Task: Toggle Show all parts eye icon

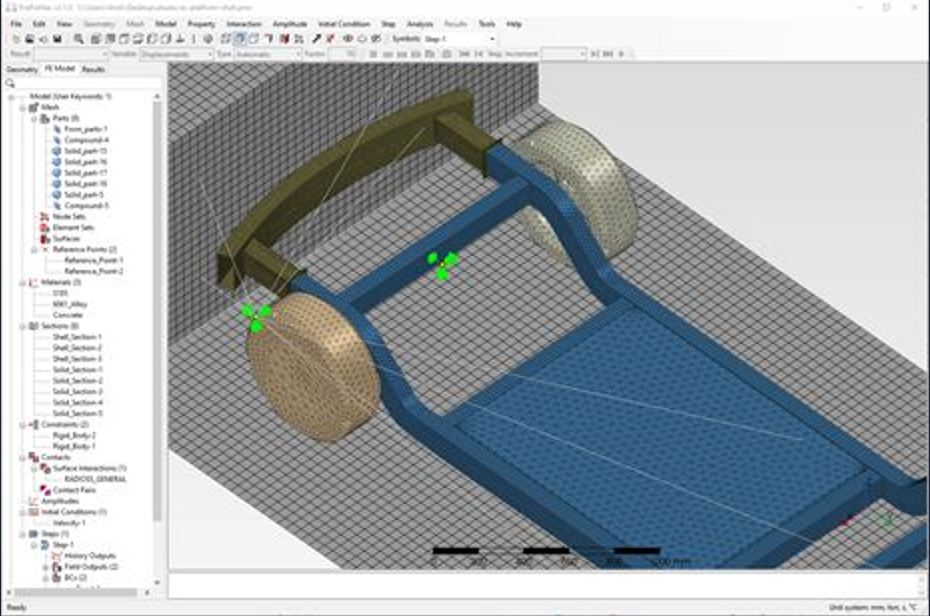Action: tap(348, 39)
